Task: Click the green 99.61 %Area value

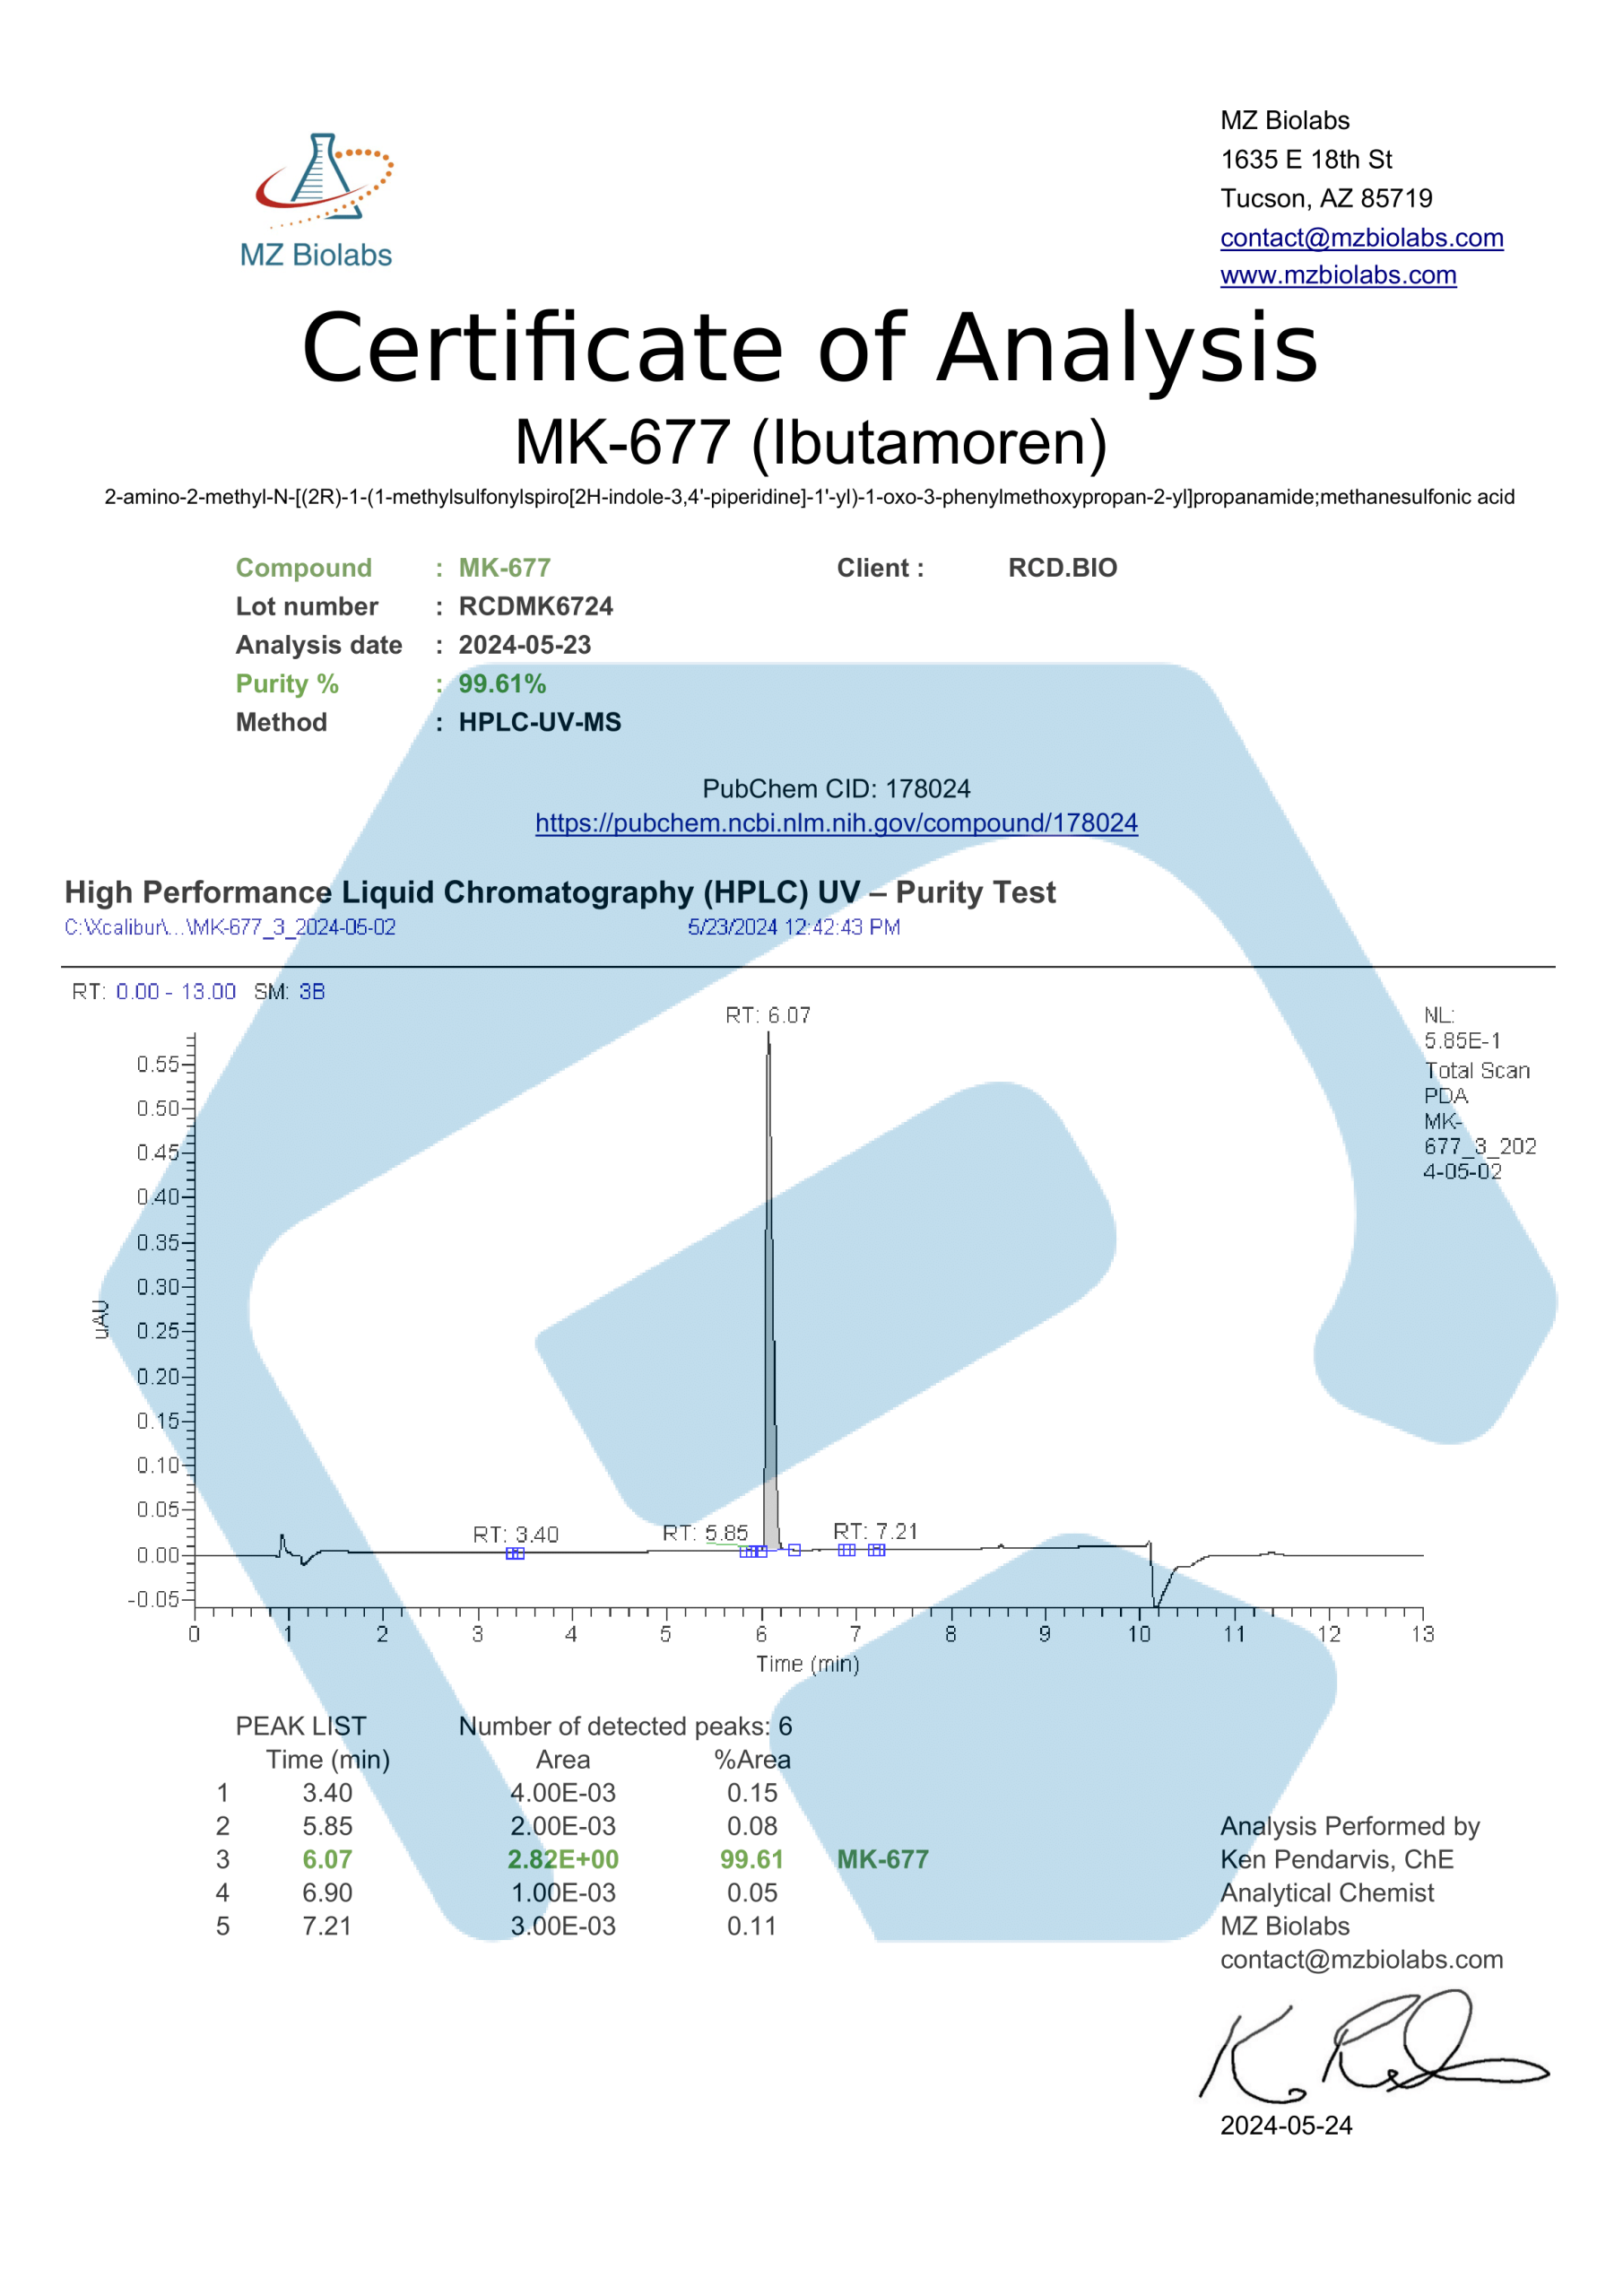Action: (x=752, y=1859)
